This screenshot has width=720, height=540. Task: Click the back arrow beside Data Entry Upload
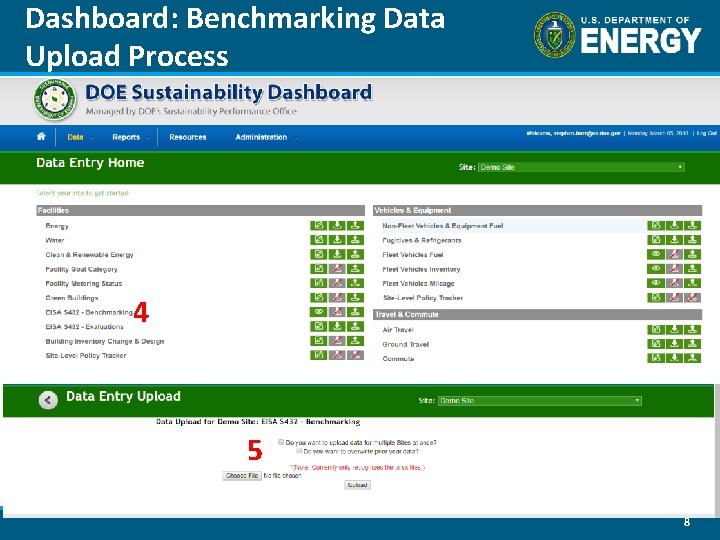coord(48,400)
